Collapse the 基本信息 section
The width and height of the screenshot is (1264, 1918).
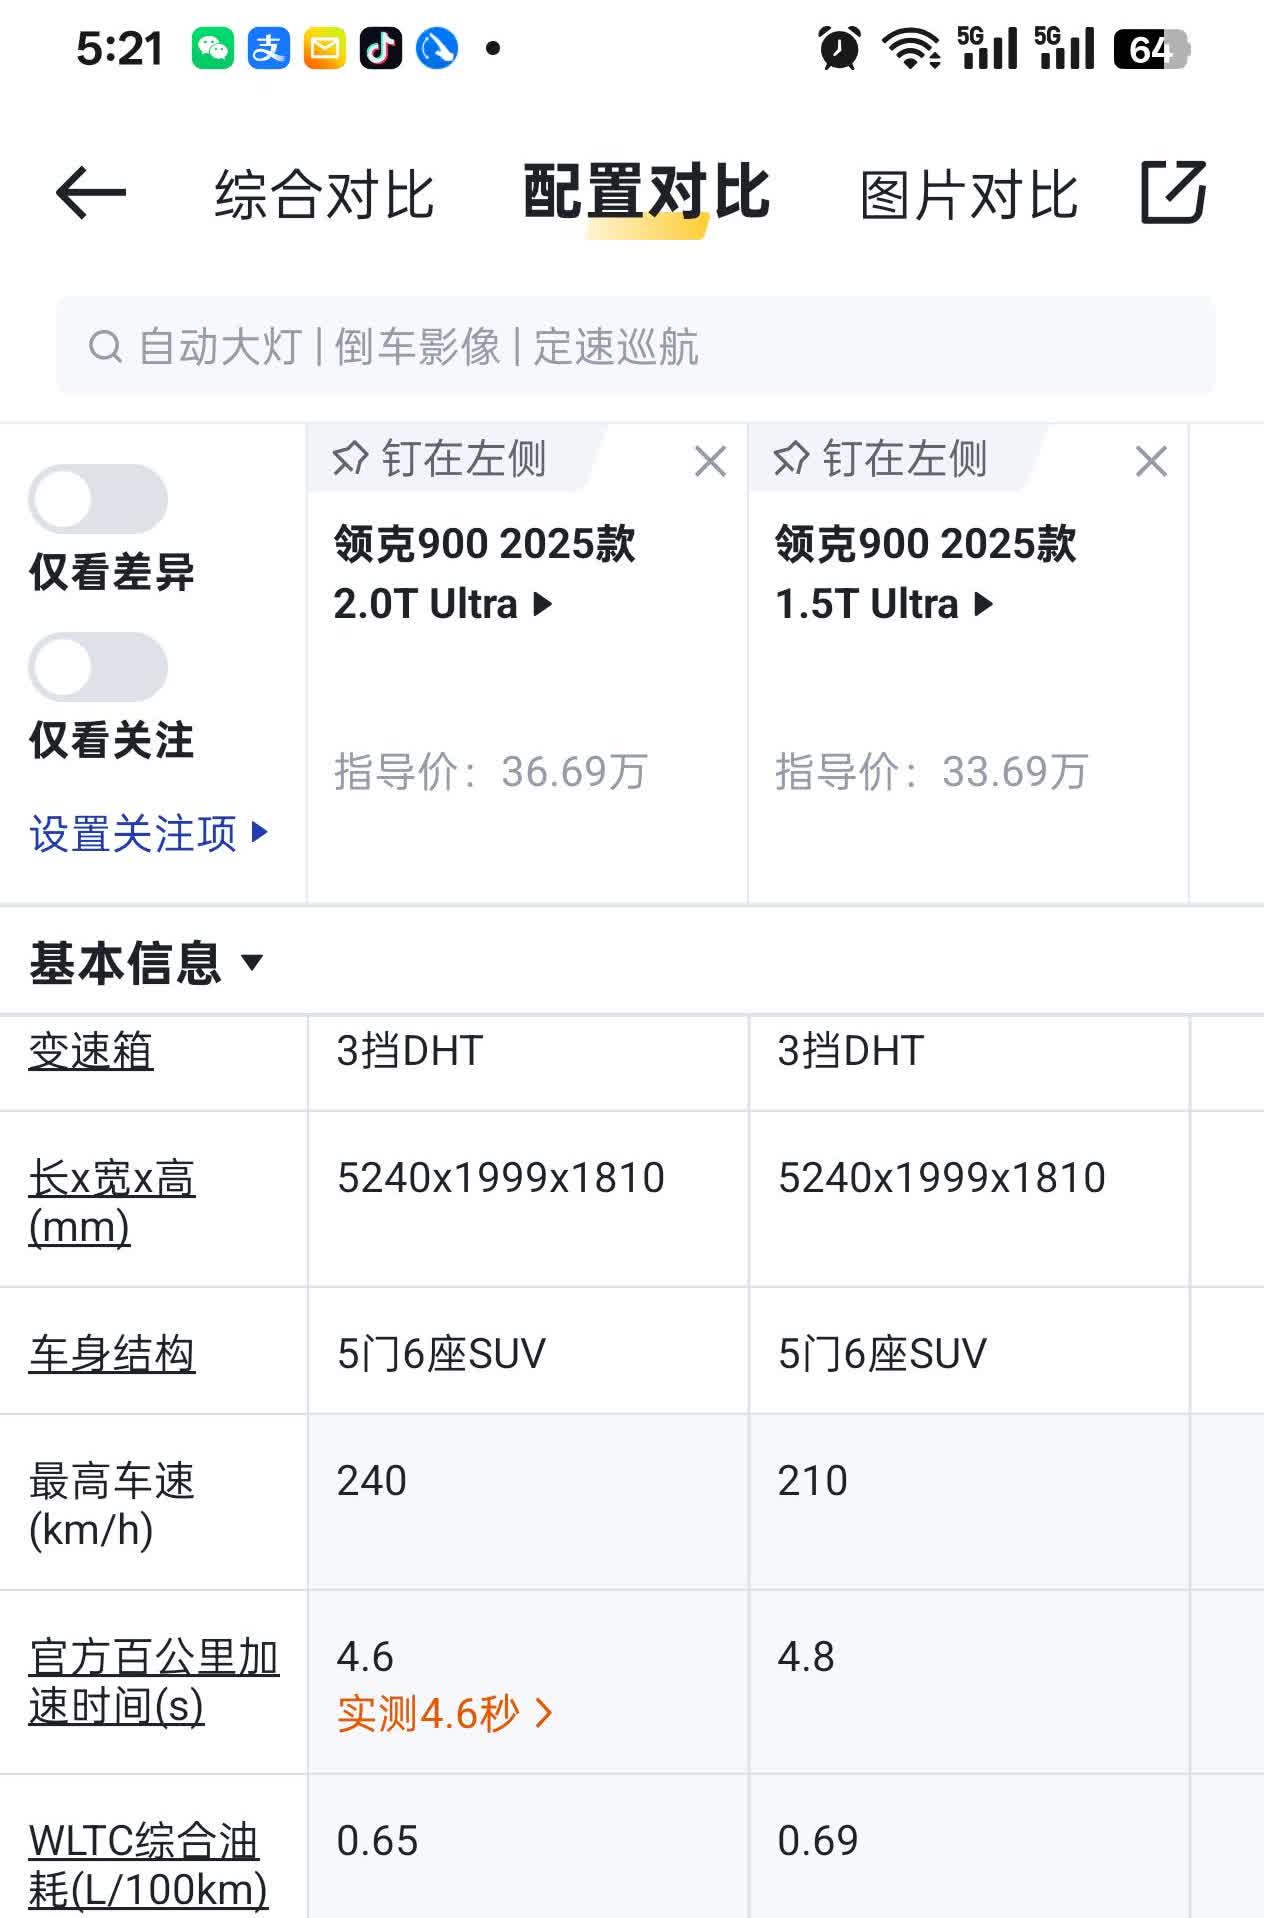(146, 963)
